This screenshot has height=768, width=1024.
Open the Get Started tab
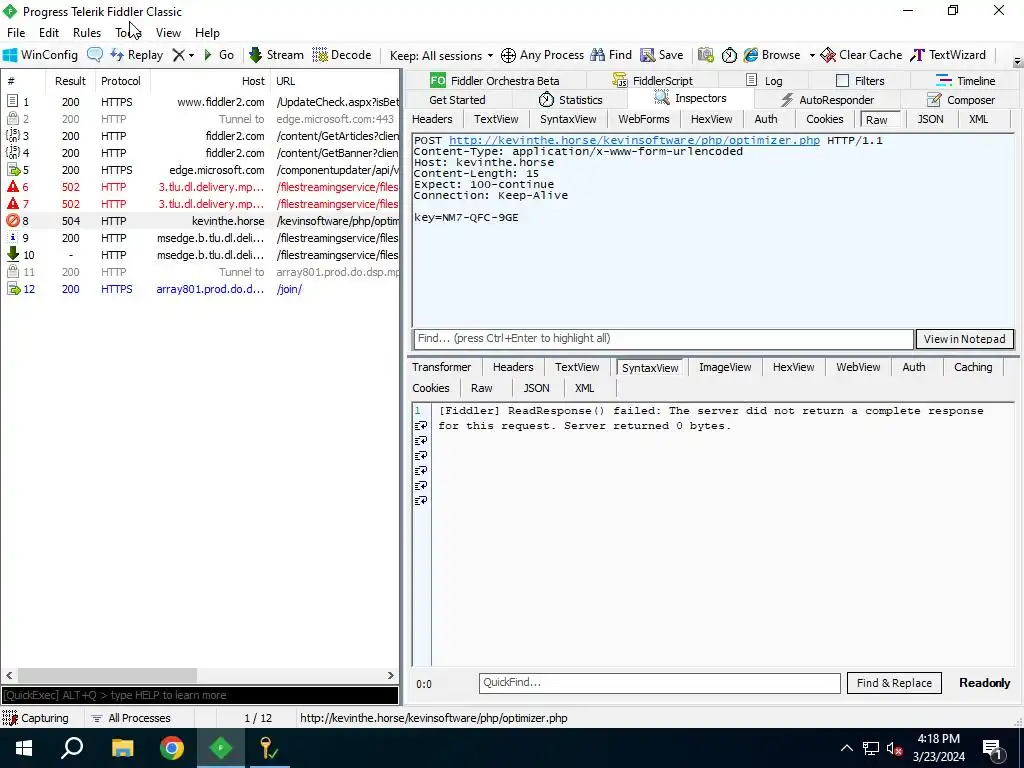(x=457, y=100)
